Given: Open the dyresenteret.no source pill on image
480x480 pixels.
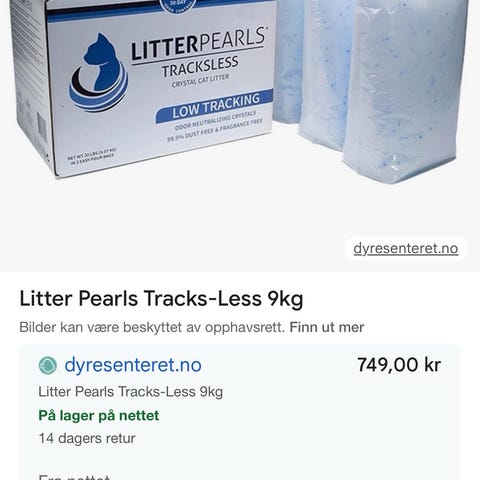Looking at the screenshot, I should coord(406,249).
